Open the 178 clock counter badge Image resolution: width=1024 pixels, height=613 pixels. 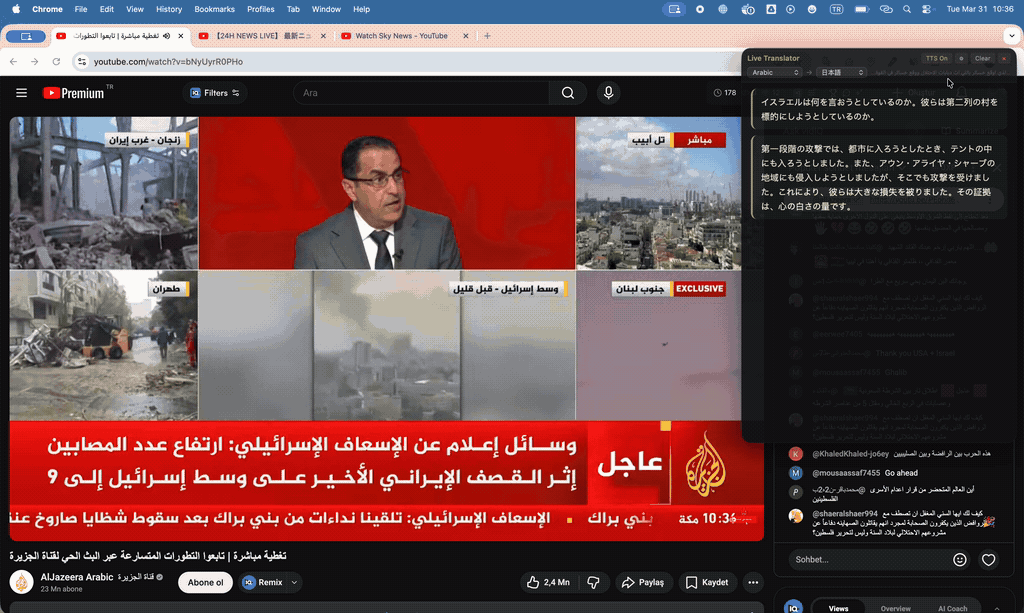coord(724,93)
